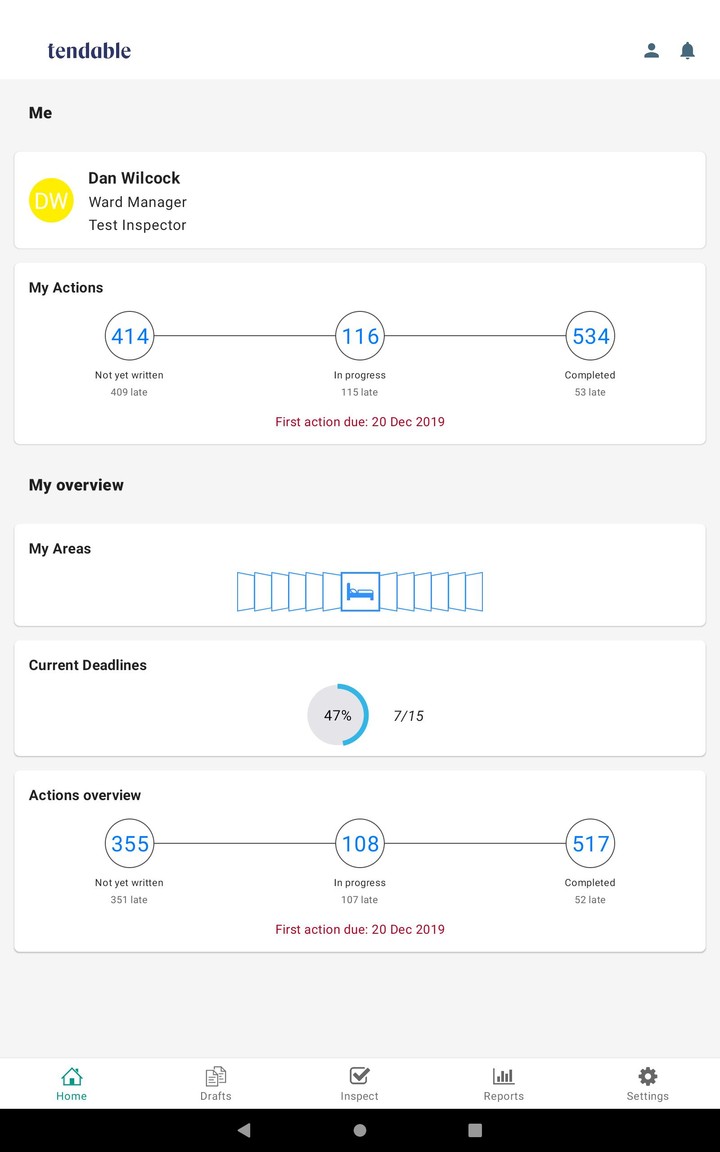Viewport: 720px width, 1152px height.
Task: Open the 7/15 deadlines count
Action: tap(408, 715)
